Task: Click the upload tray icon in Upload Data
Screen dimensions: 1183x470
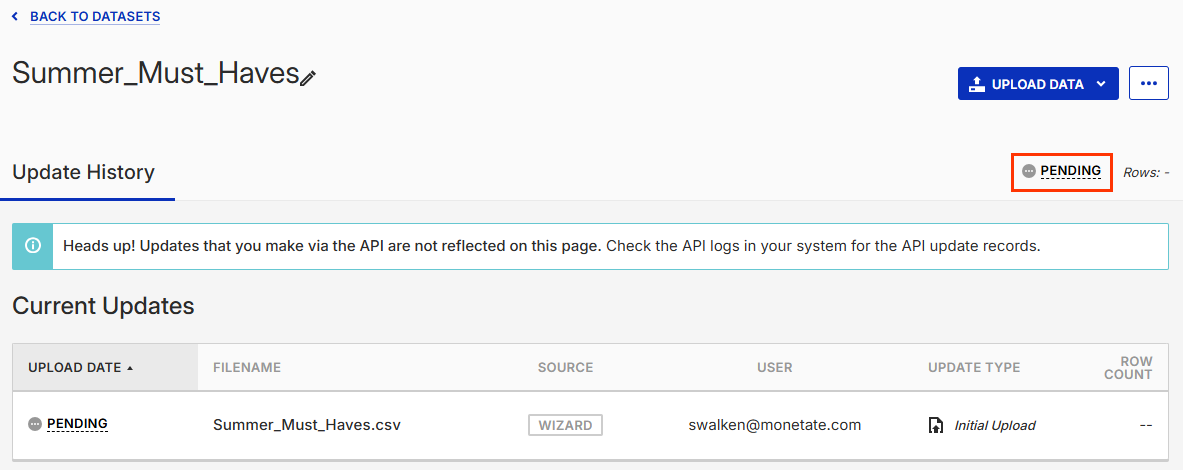Action: [977, 84]
